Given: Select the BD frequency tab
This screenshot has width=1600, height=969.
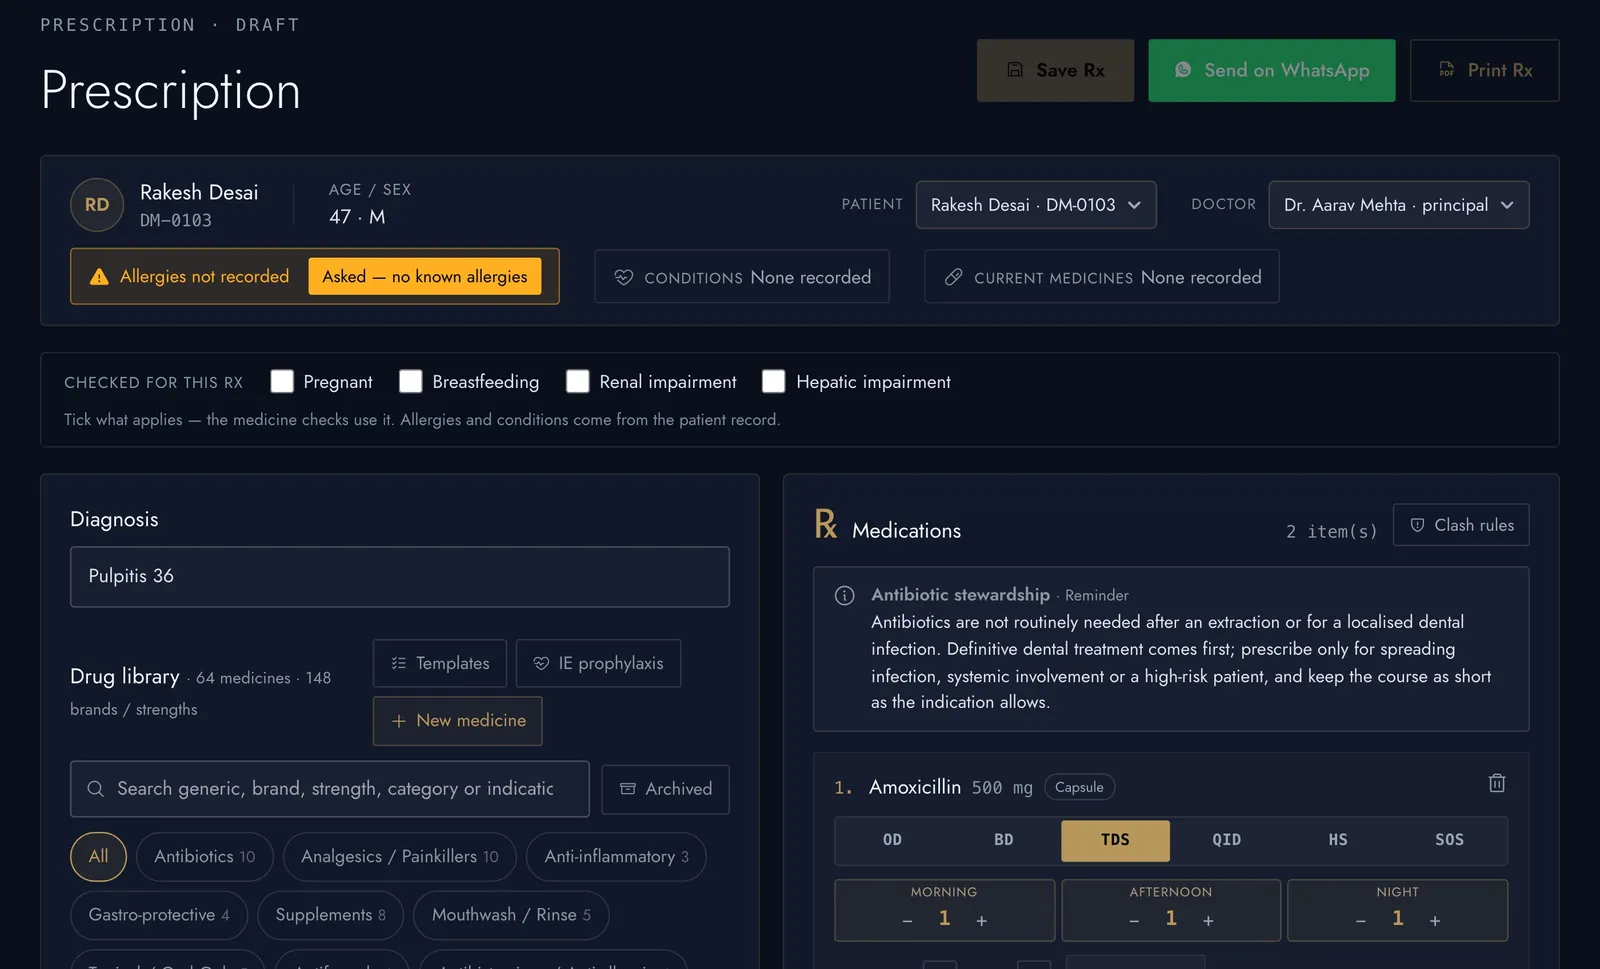Looking at the screenshot, I should 1004,840.
